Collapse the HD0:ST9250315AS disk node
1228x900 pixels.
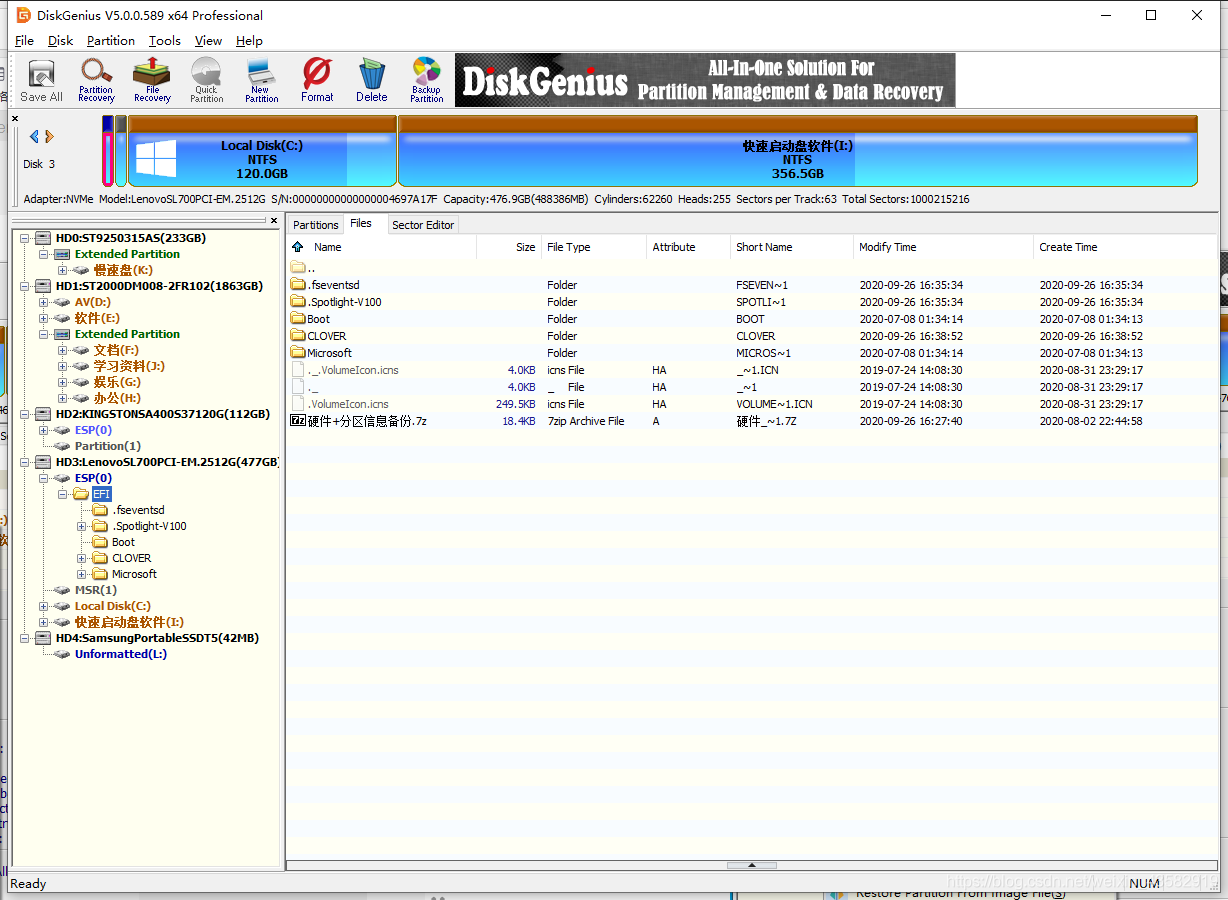(24, 238)
